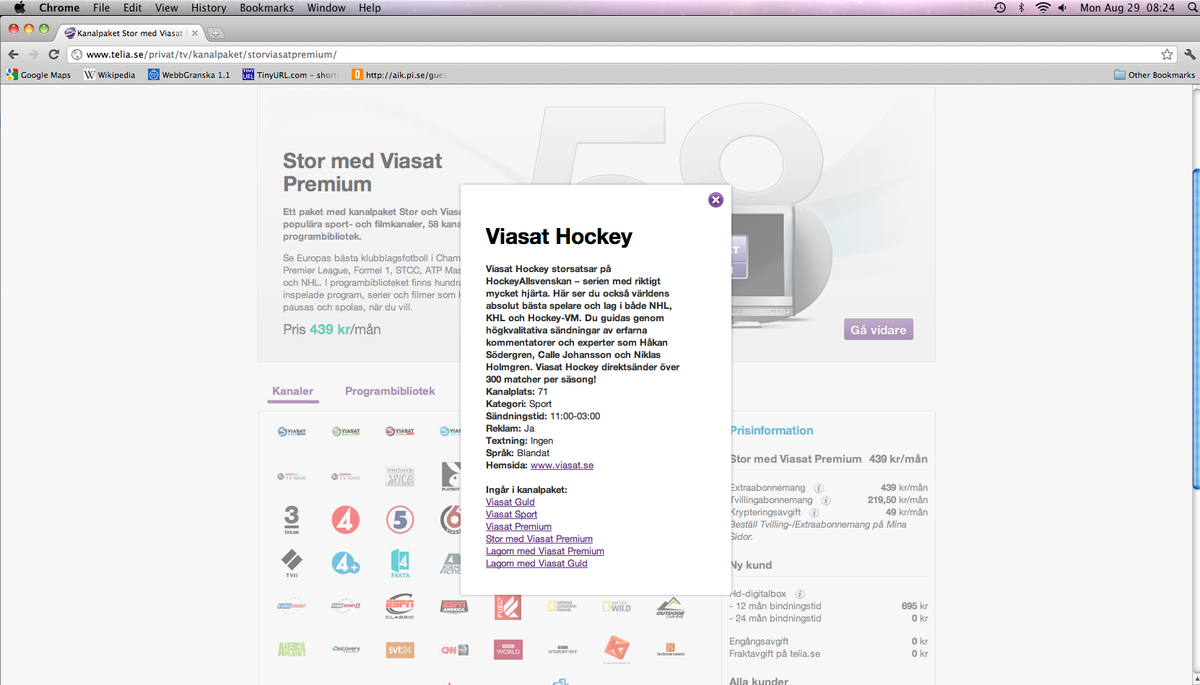Open the Wi-Fi status menu
The image size is (1200, 685).
(x=1043, y=8)
